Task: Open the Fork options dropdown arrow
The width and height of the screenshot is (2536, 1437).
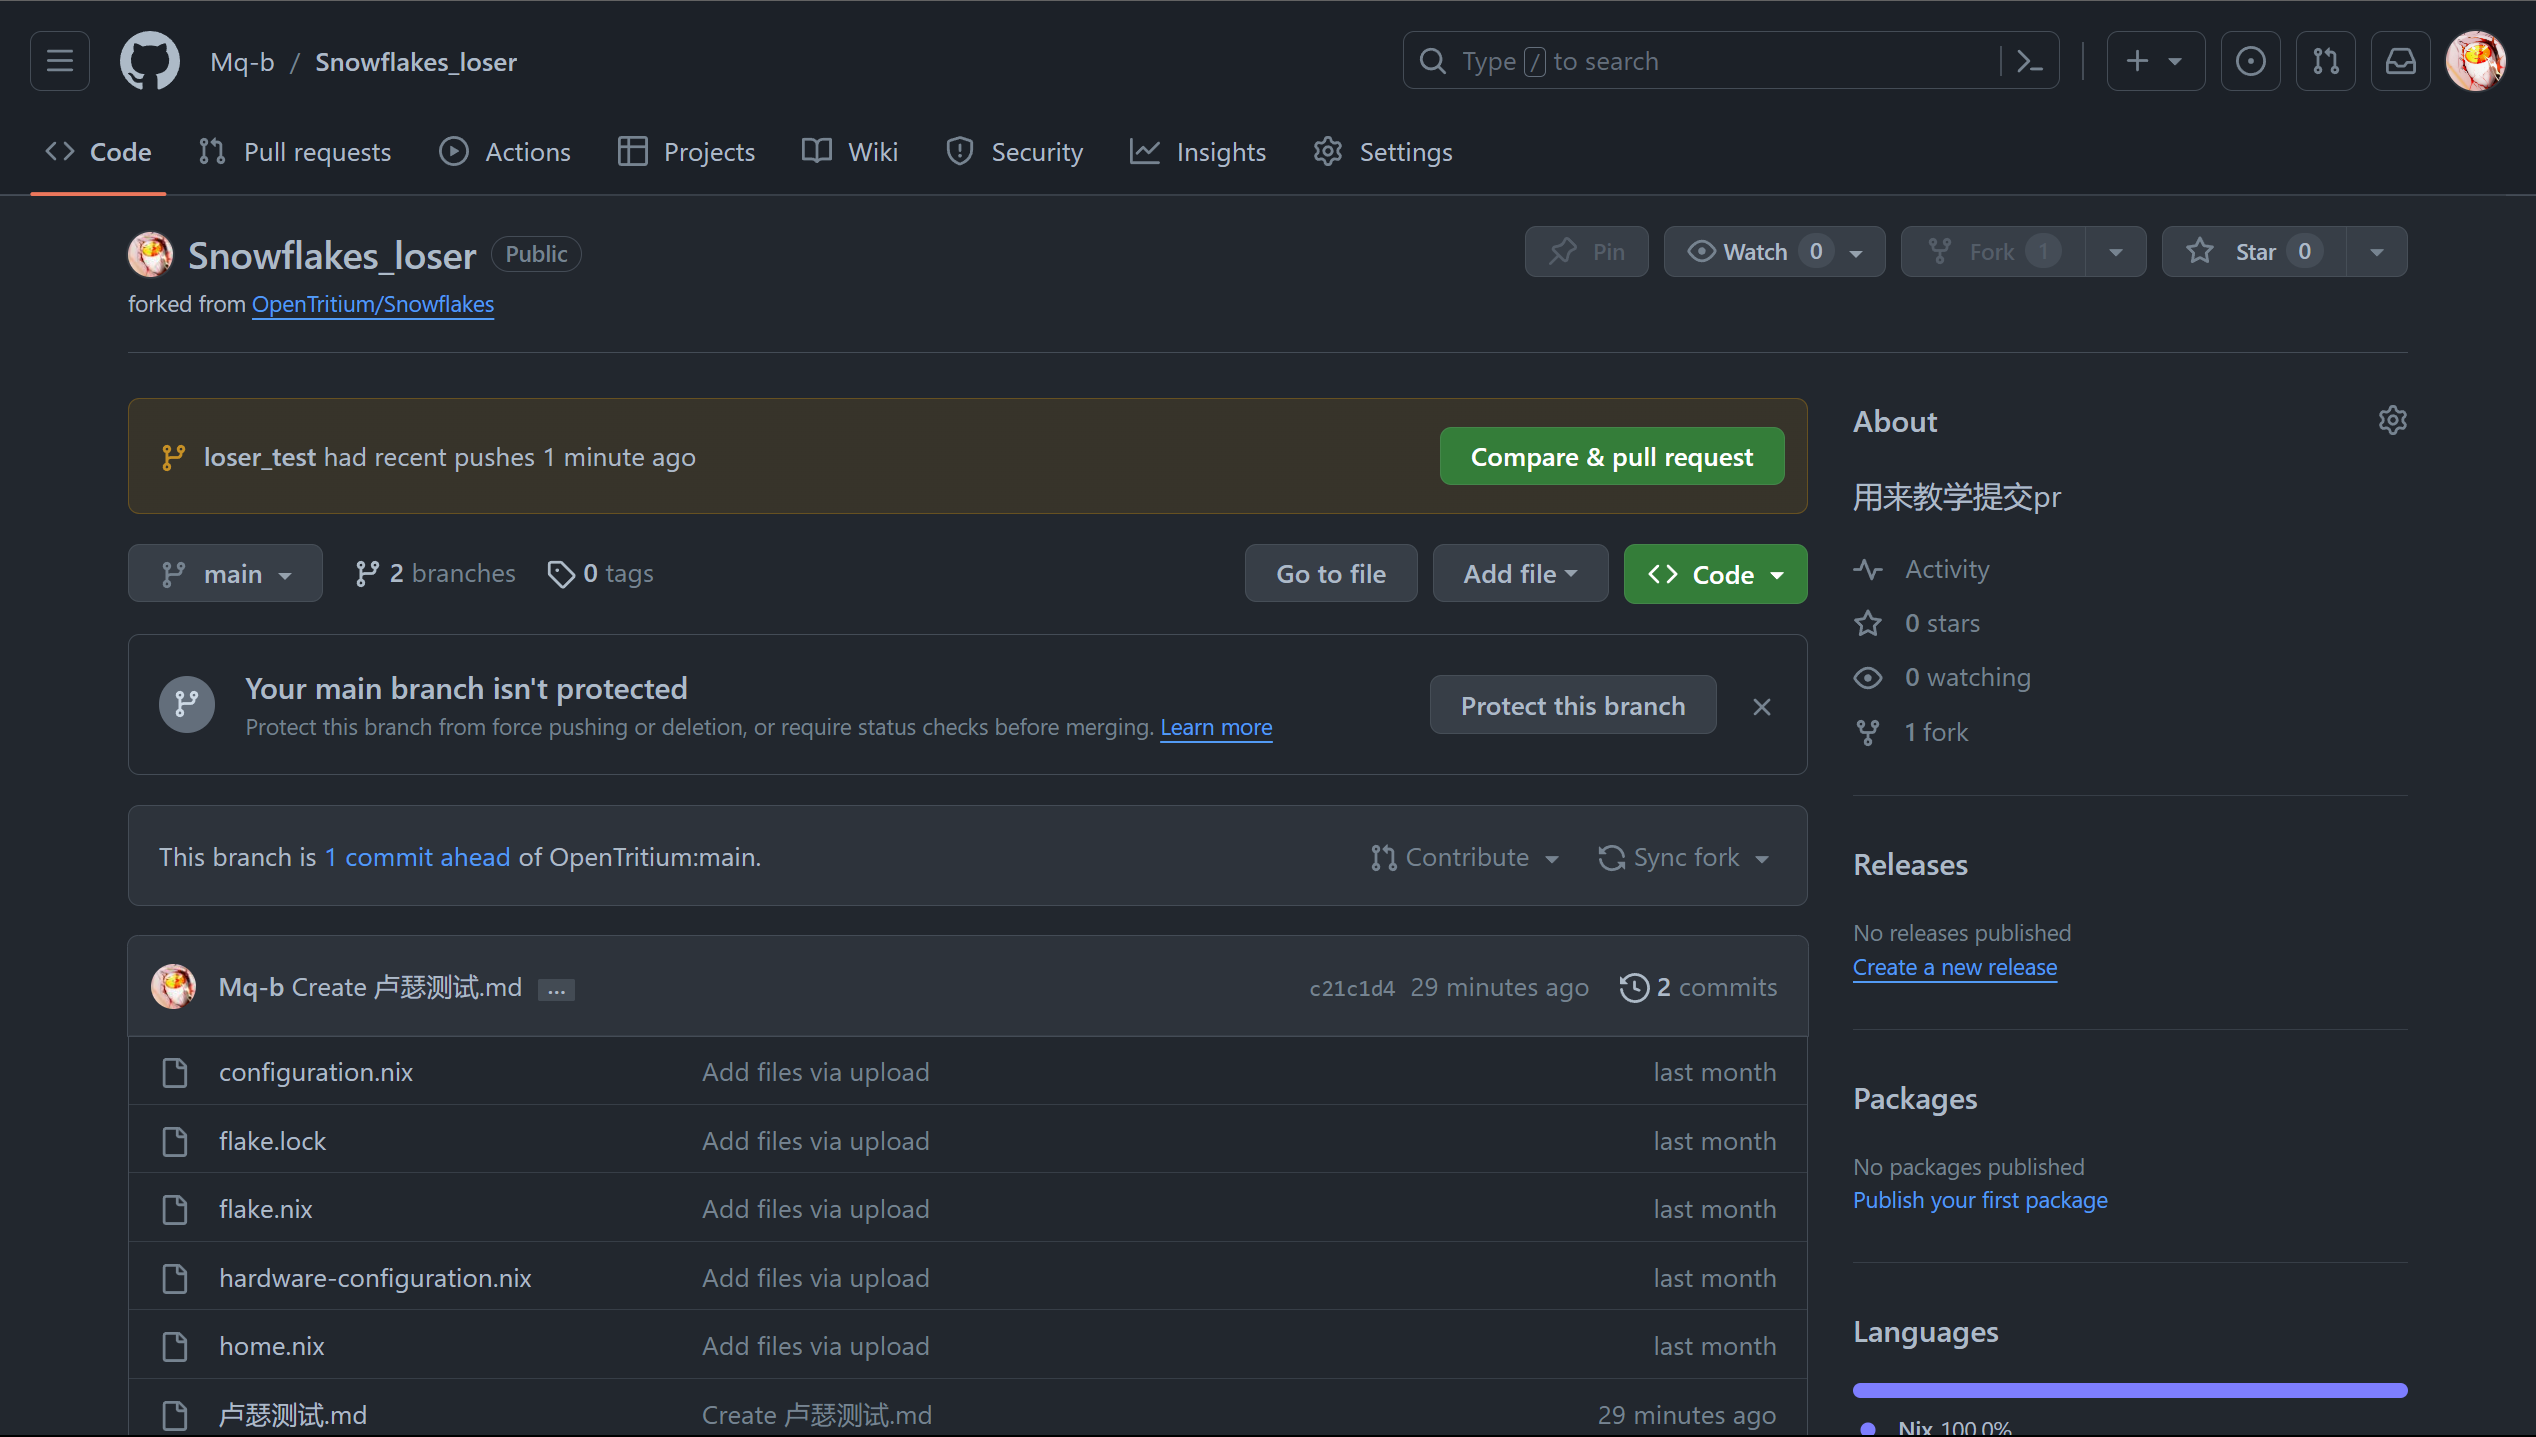Action: click(2116, 252)
